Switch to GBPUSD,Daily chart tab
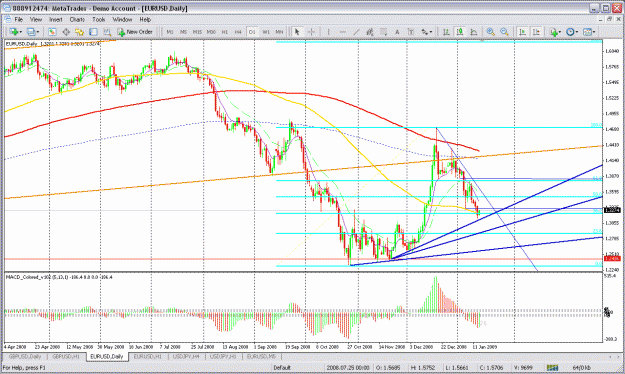This screenshot has height=374, width=625. pos(25,356)
